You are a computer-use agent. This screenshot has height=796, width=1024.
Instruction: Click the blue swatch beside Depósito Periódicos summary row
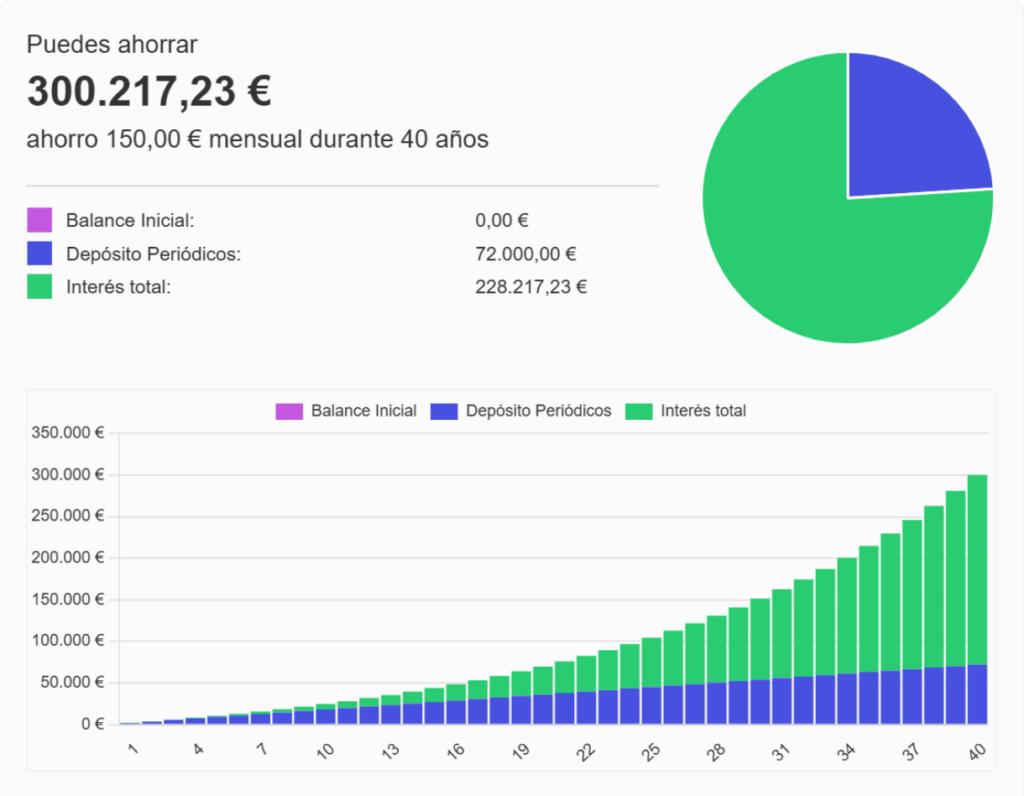(39, 254)
